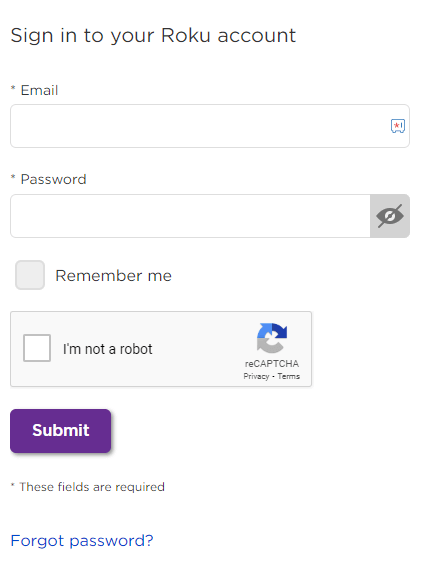The width and height of the screenshot is (434, 576).
Task: Click the Remember me label text
Action: tap(114, 276)
